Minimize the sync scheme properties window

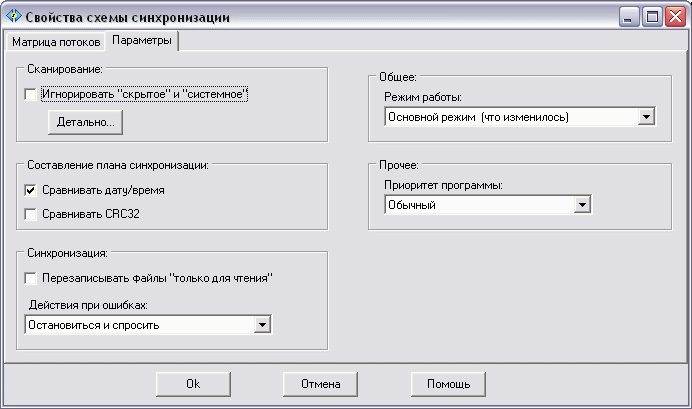(630, 17)
